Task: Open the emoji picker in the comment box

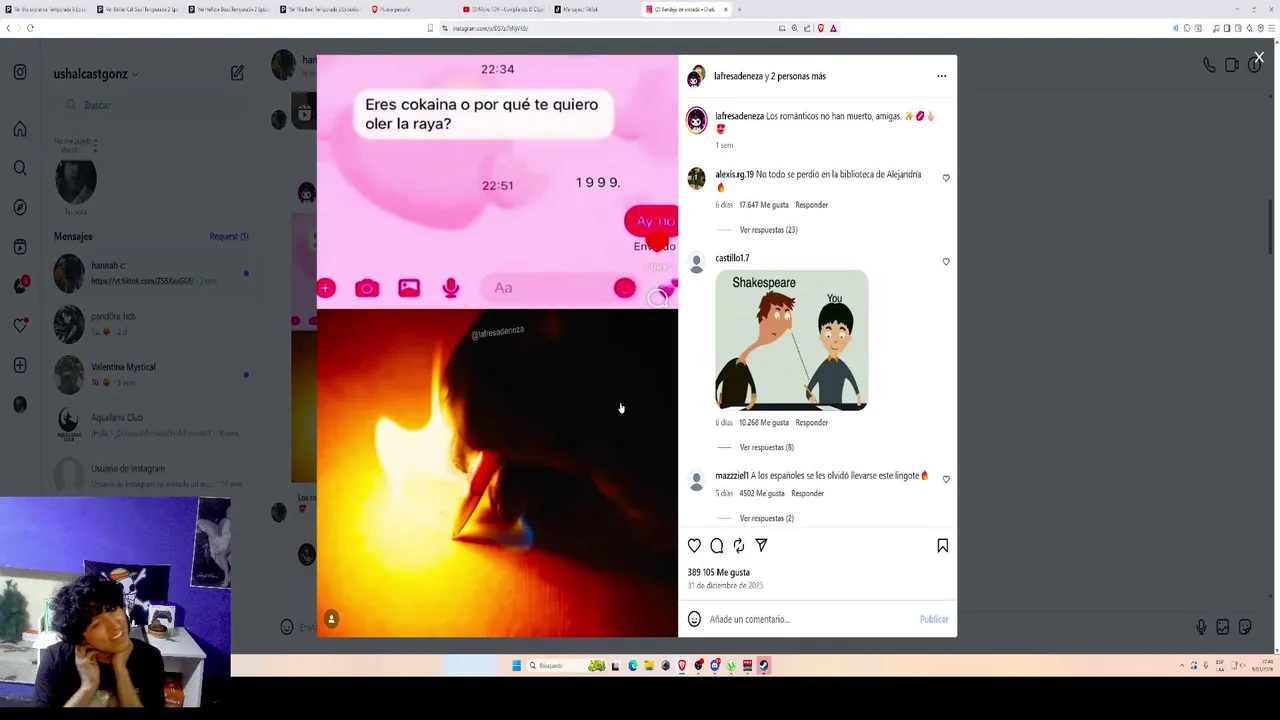Action: pos(694,619)
